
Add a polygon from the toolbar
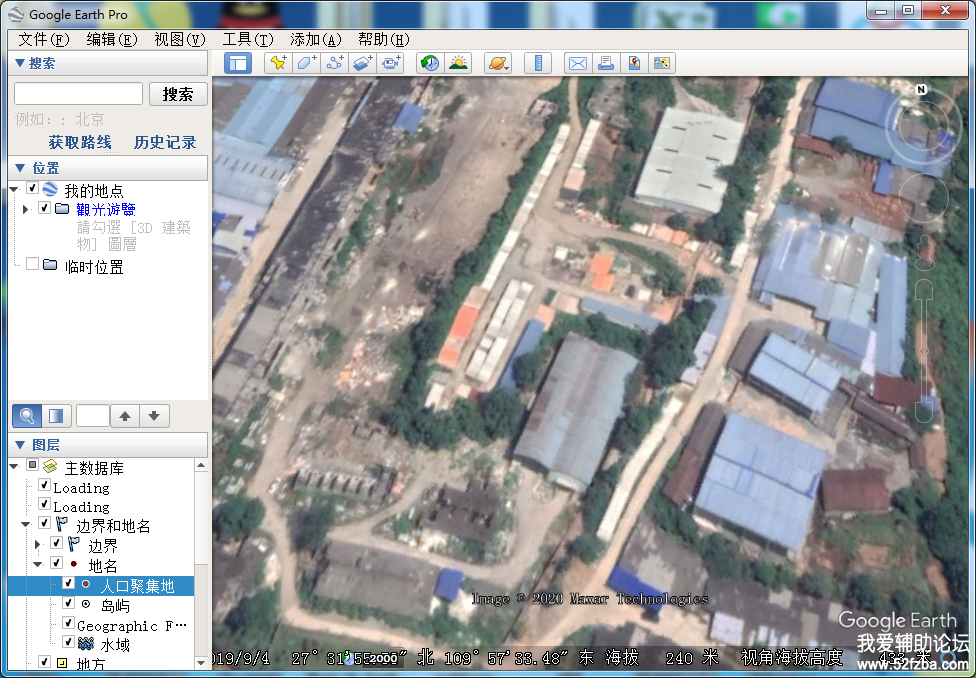pyautogui.click(x=306, y=63)
